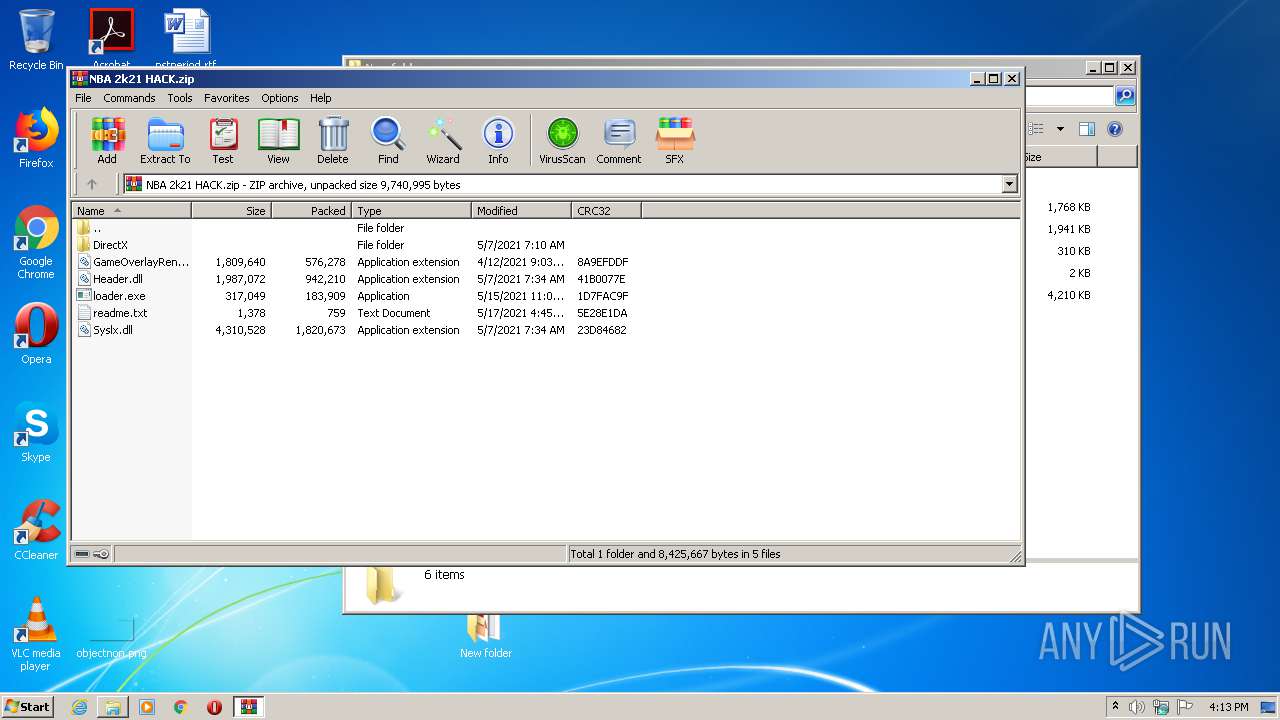
Task: Open Internet Explorer from the taskbar
Action: (x=79, y=707)
